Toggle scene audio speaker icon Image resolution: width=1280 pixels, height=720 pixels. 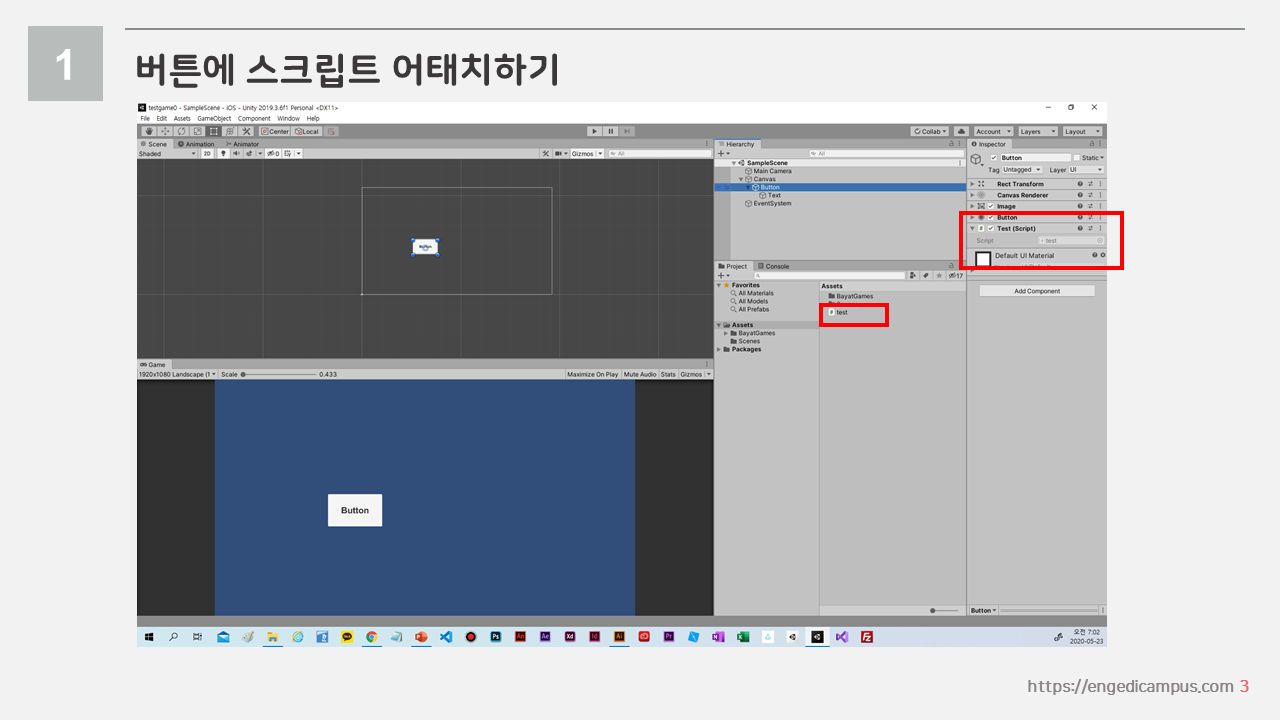pos(236,153)
